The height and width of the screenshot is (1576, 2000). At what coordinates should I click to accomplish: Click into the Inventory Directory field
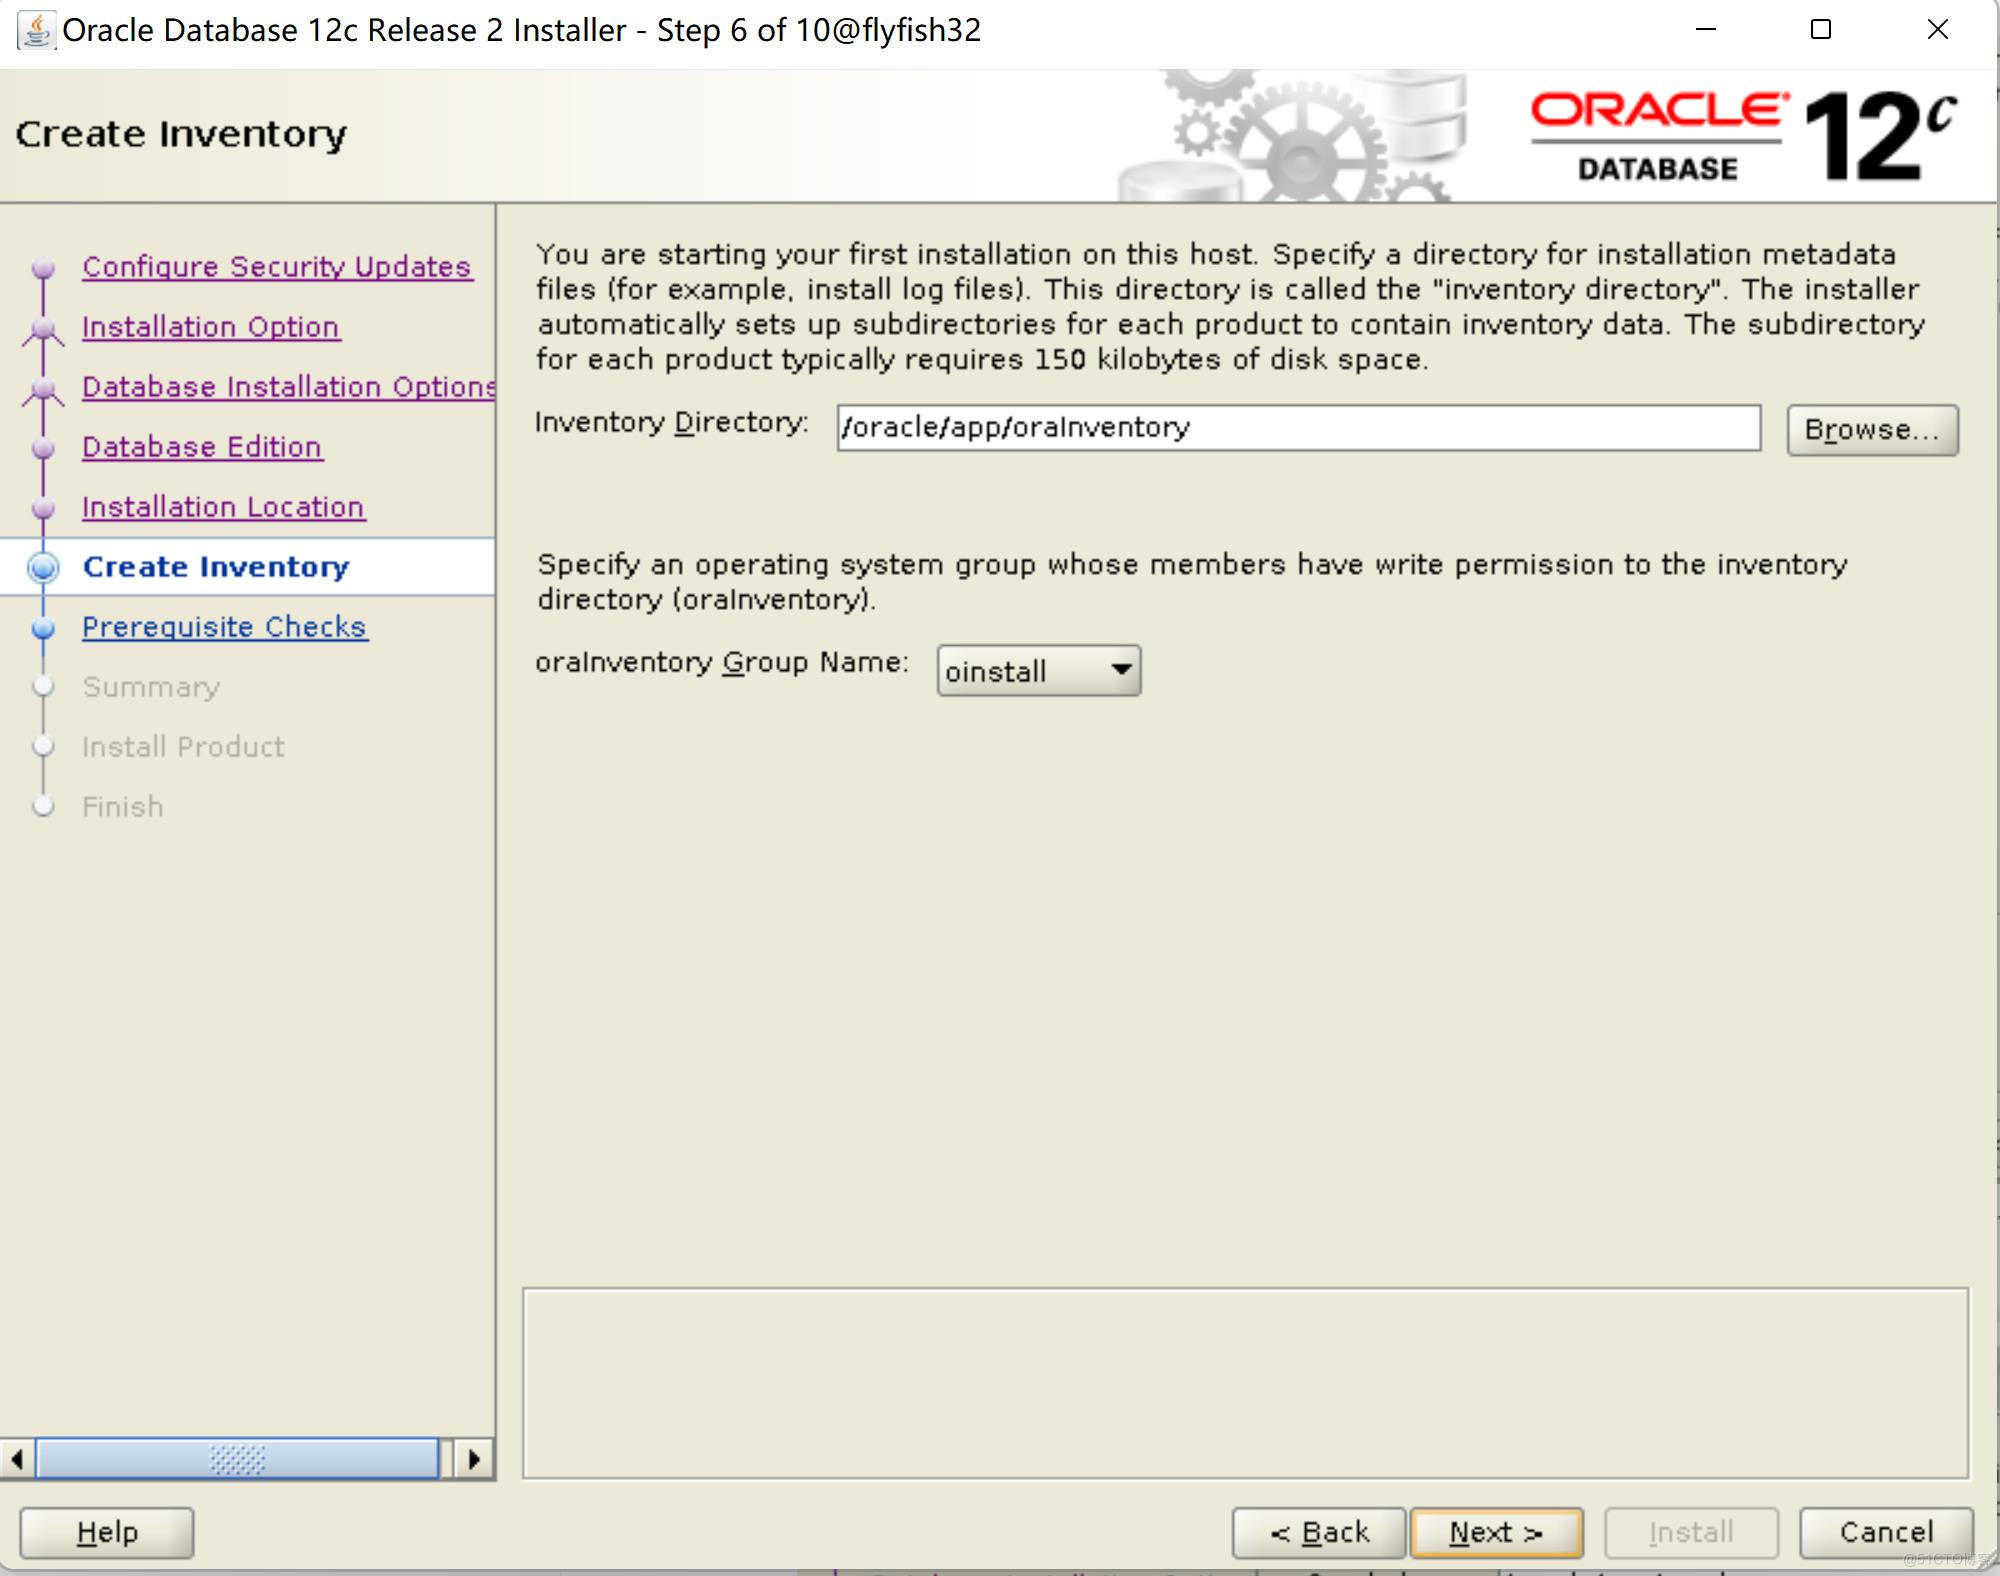pos(1299,428)
